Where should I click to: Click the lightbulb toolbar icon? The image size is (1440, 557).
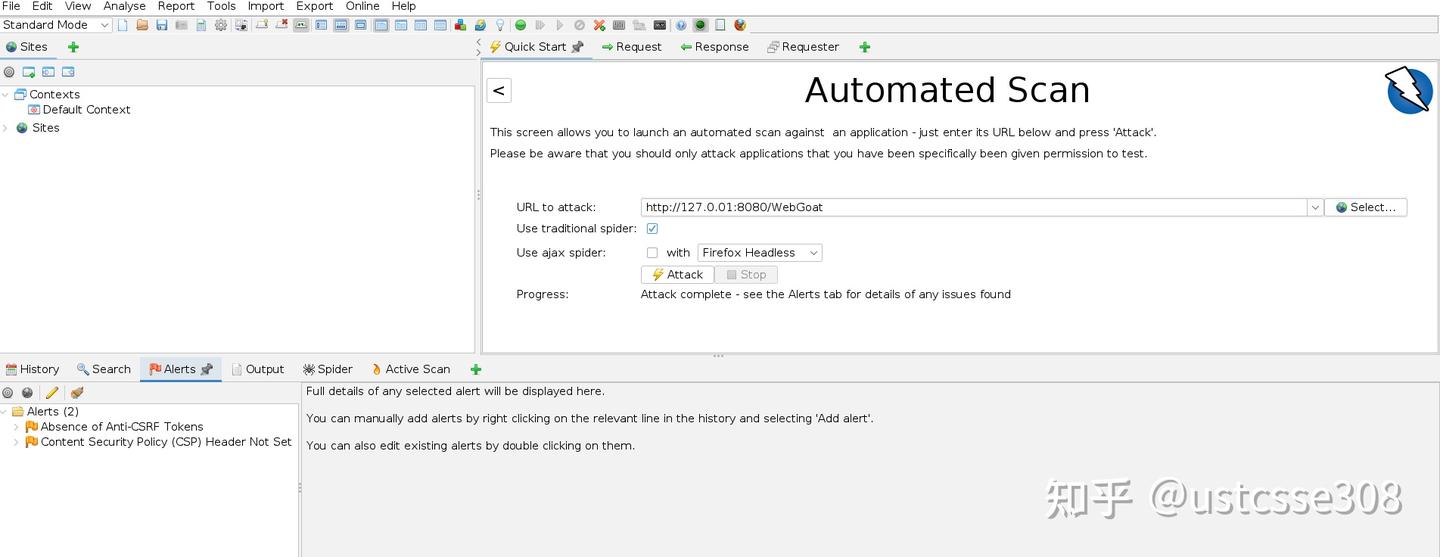[499, 25]
